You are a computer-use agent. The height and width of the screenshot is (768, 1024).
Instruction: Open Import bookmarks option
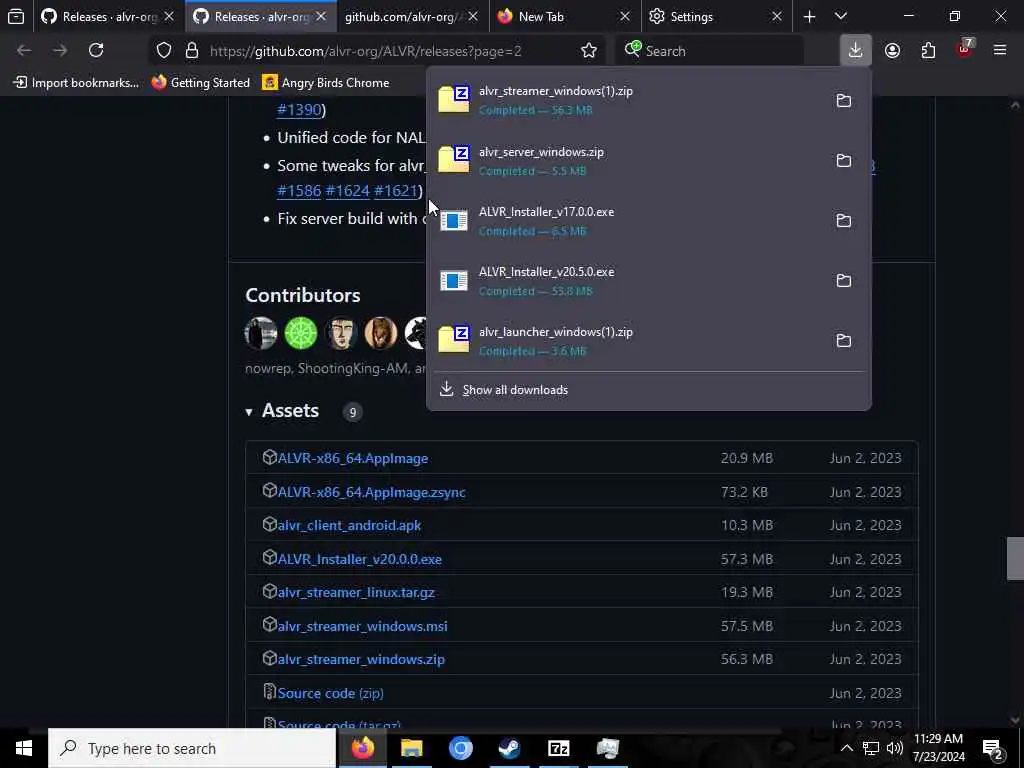(76, 82)
